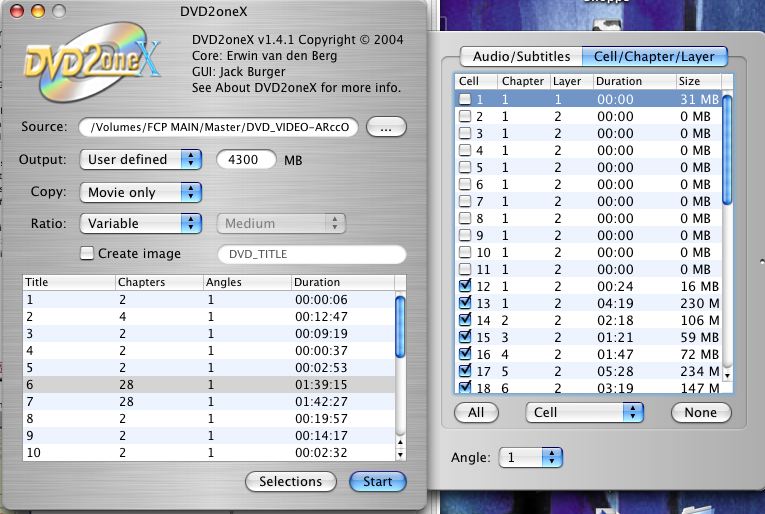Image resolution: width=765 pixels, height=514 pixels.
Task: Click the title list Duration column header
Action: (x=343, y=282)
